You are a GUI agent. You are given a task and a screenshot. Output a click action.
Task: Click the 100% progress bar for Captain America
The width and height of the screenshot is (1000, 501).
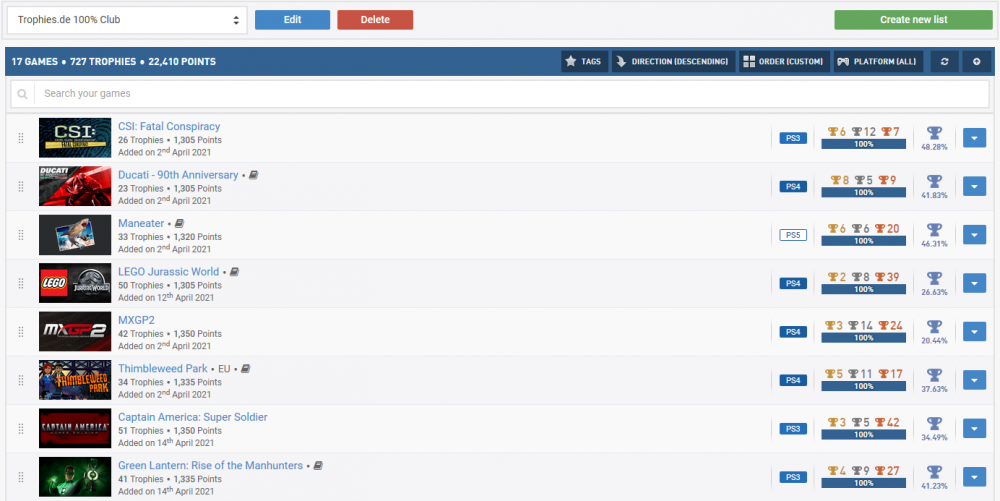pos(863,435)
